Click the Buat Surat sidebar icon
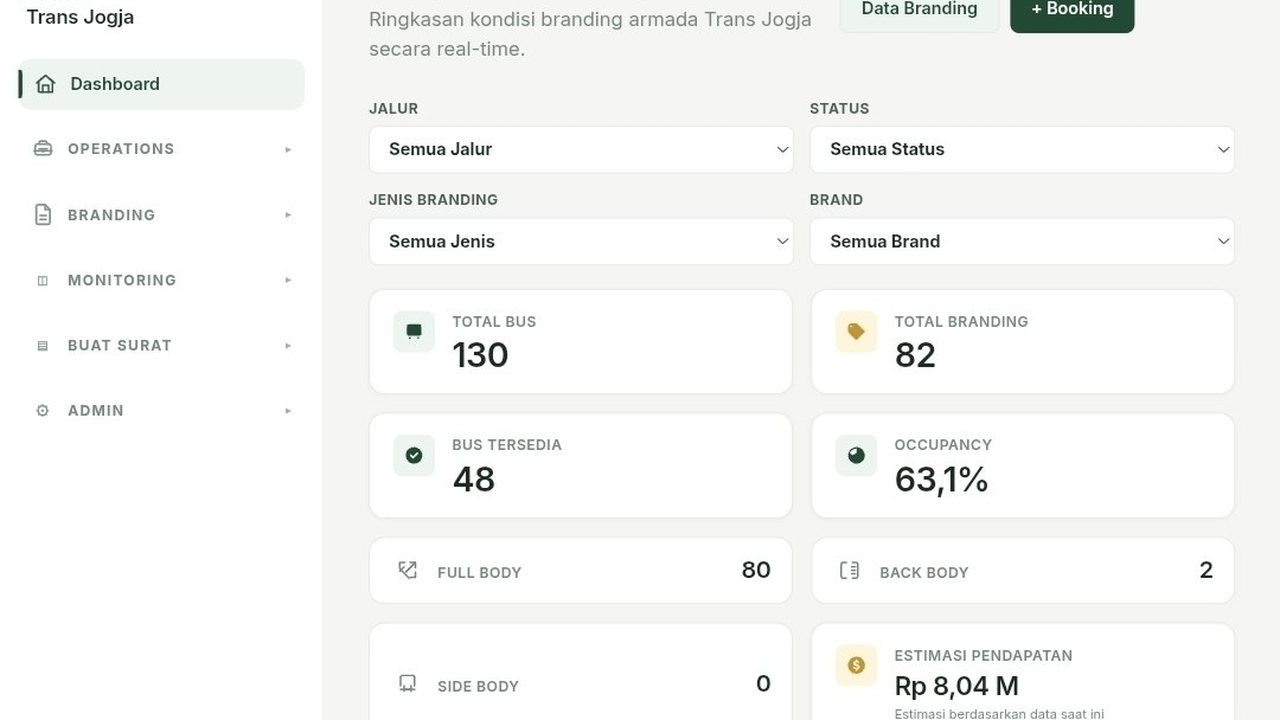 coord(42,346)
